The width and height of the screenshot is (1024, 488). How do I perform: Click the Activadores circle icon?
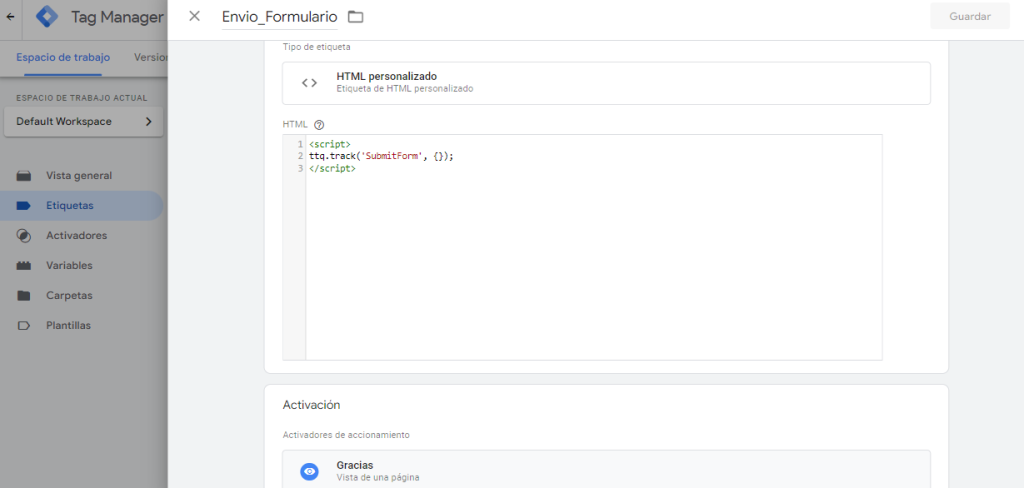[x=24, y=236]
